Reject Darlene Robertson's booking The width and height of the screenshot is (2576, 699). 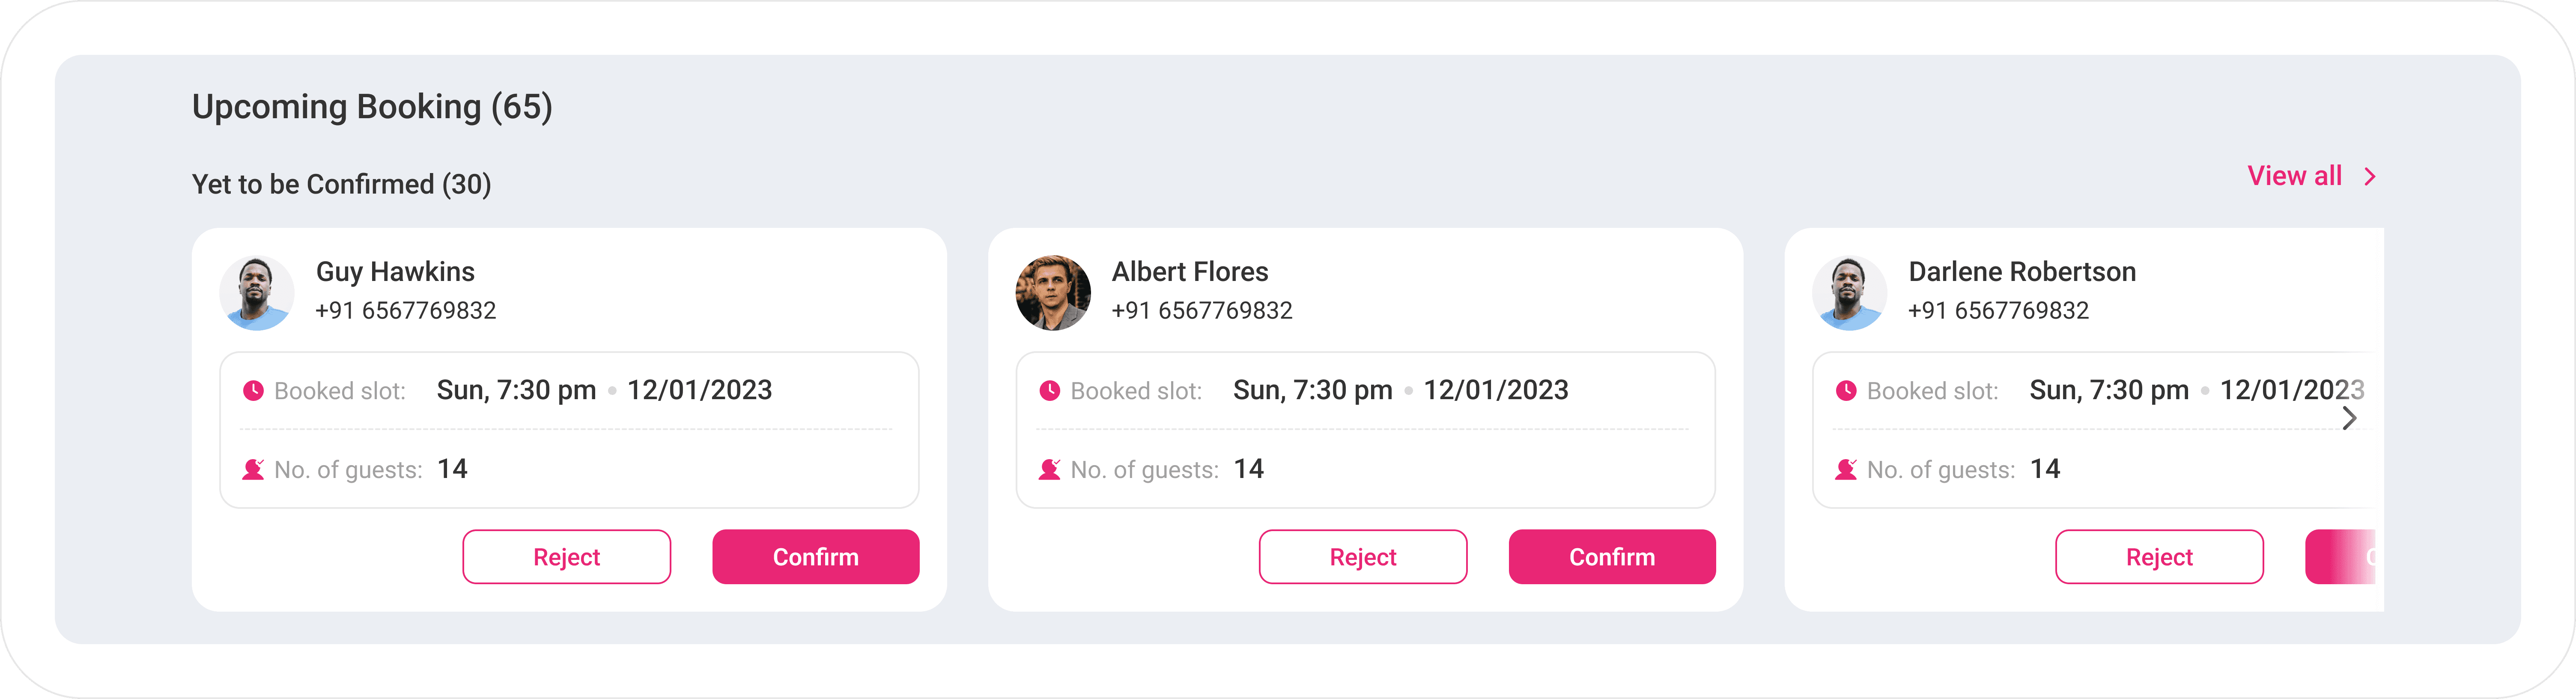[2159, 557]
